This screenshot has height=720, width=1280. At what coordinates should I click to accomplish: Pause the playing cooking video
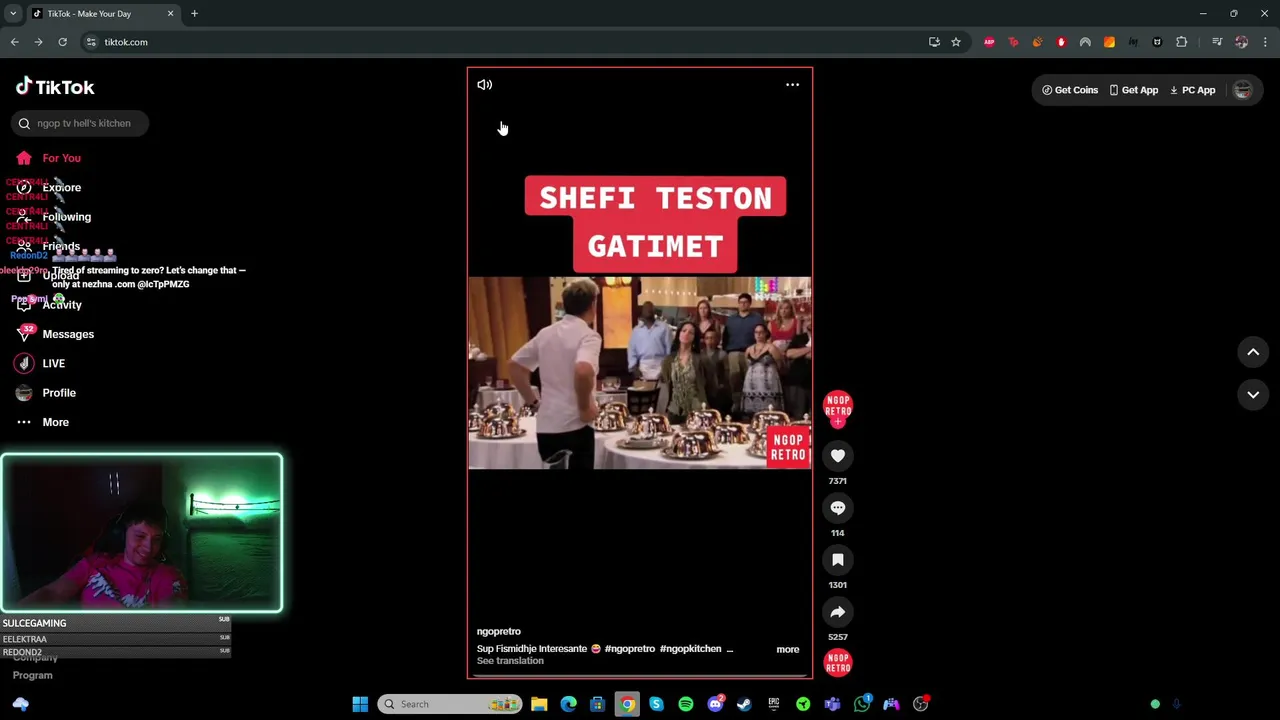(640, 373)
